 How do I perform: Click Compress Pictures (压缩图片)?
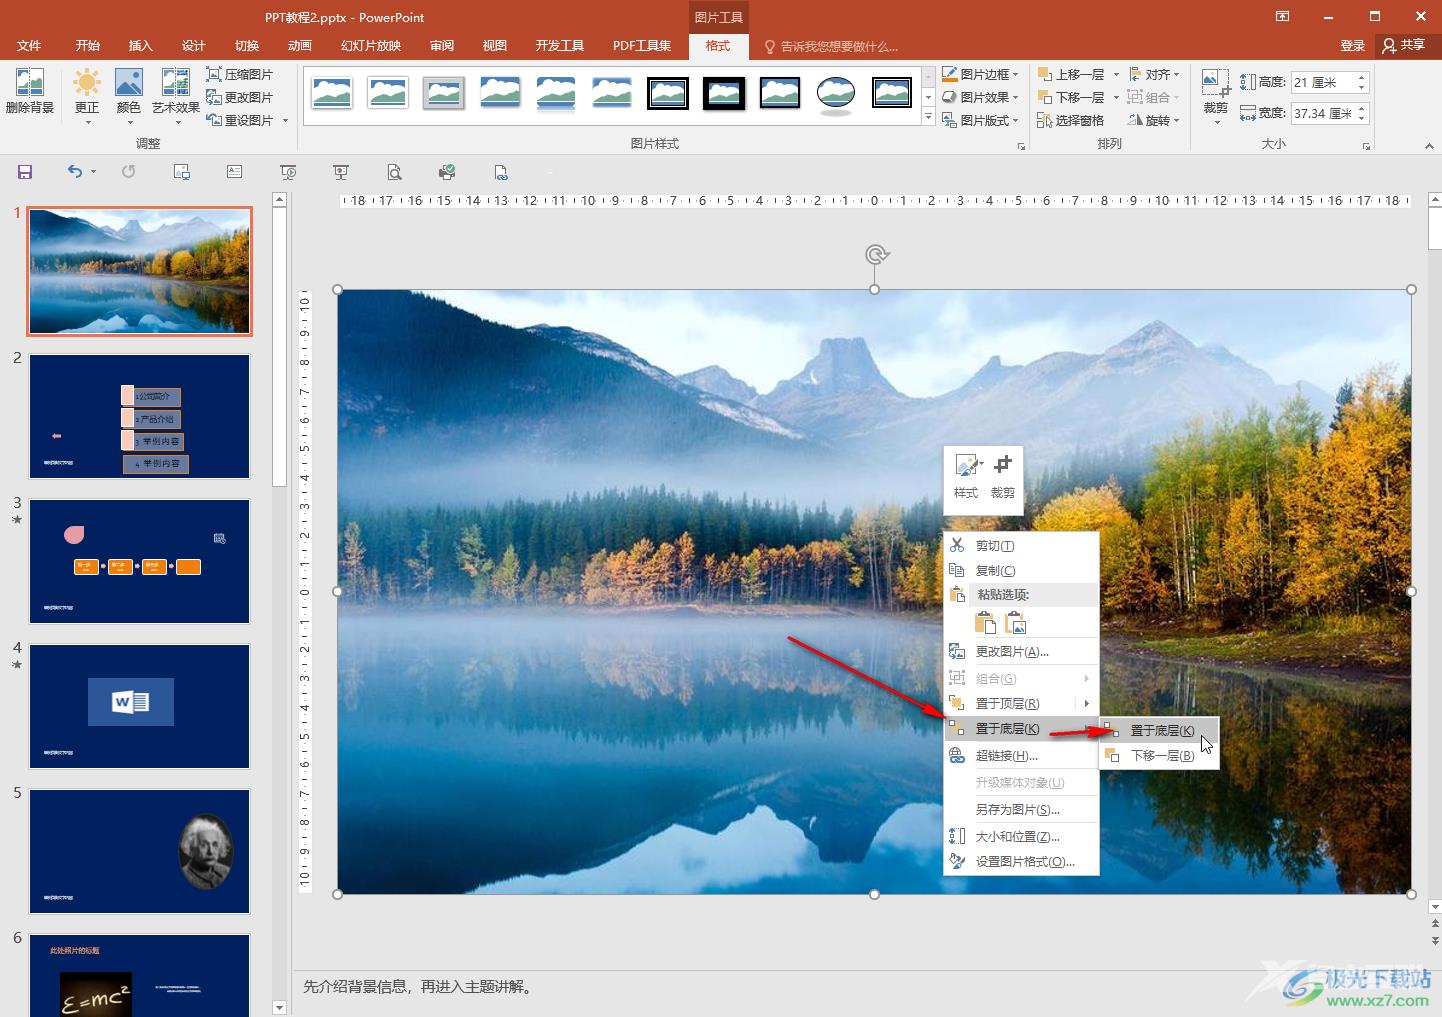[x=240, y=74]
